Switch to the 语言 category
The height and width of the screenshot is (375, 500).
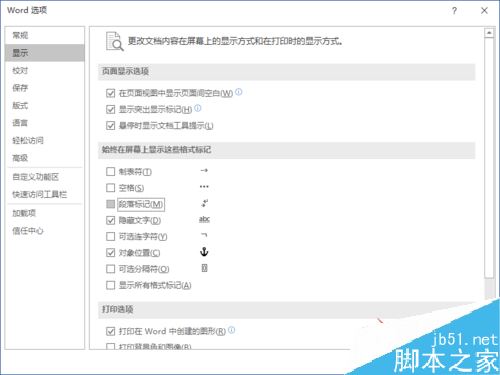(x=45, y=123)
